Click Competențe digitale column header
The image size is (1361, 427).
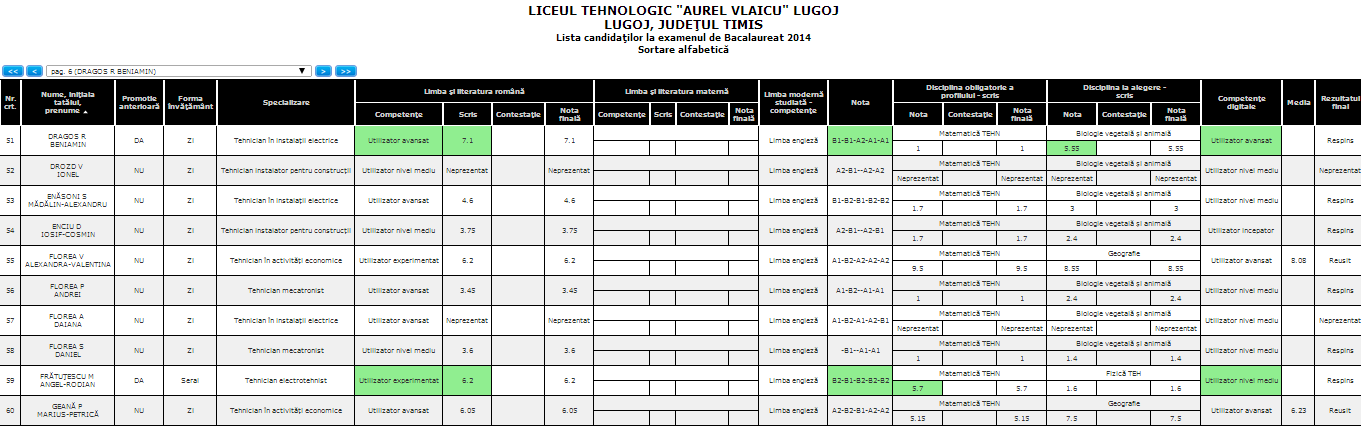coord(1240,102)
